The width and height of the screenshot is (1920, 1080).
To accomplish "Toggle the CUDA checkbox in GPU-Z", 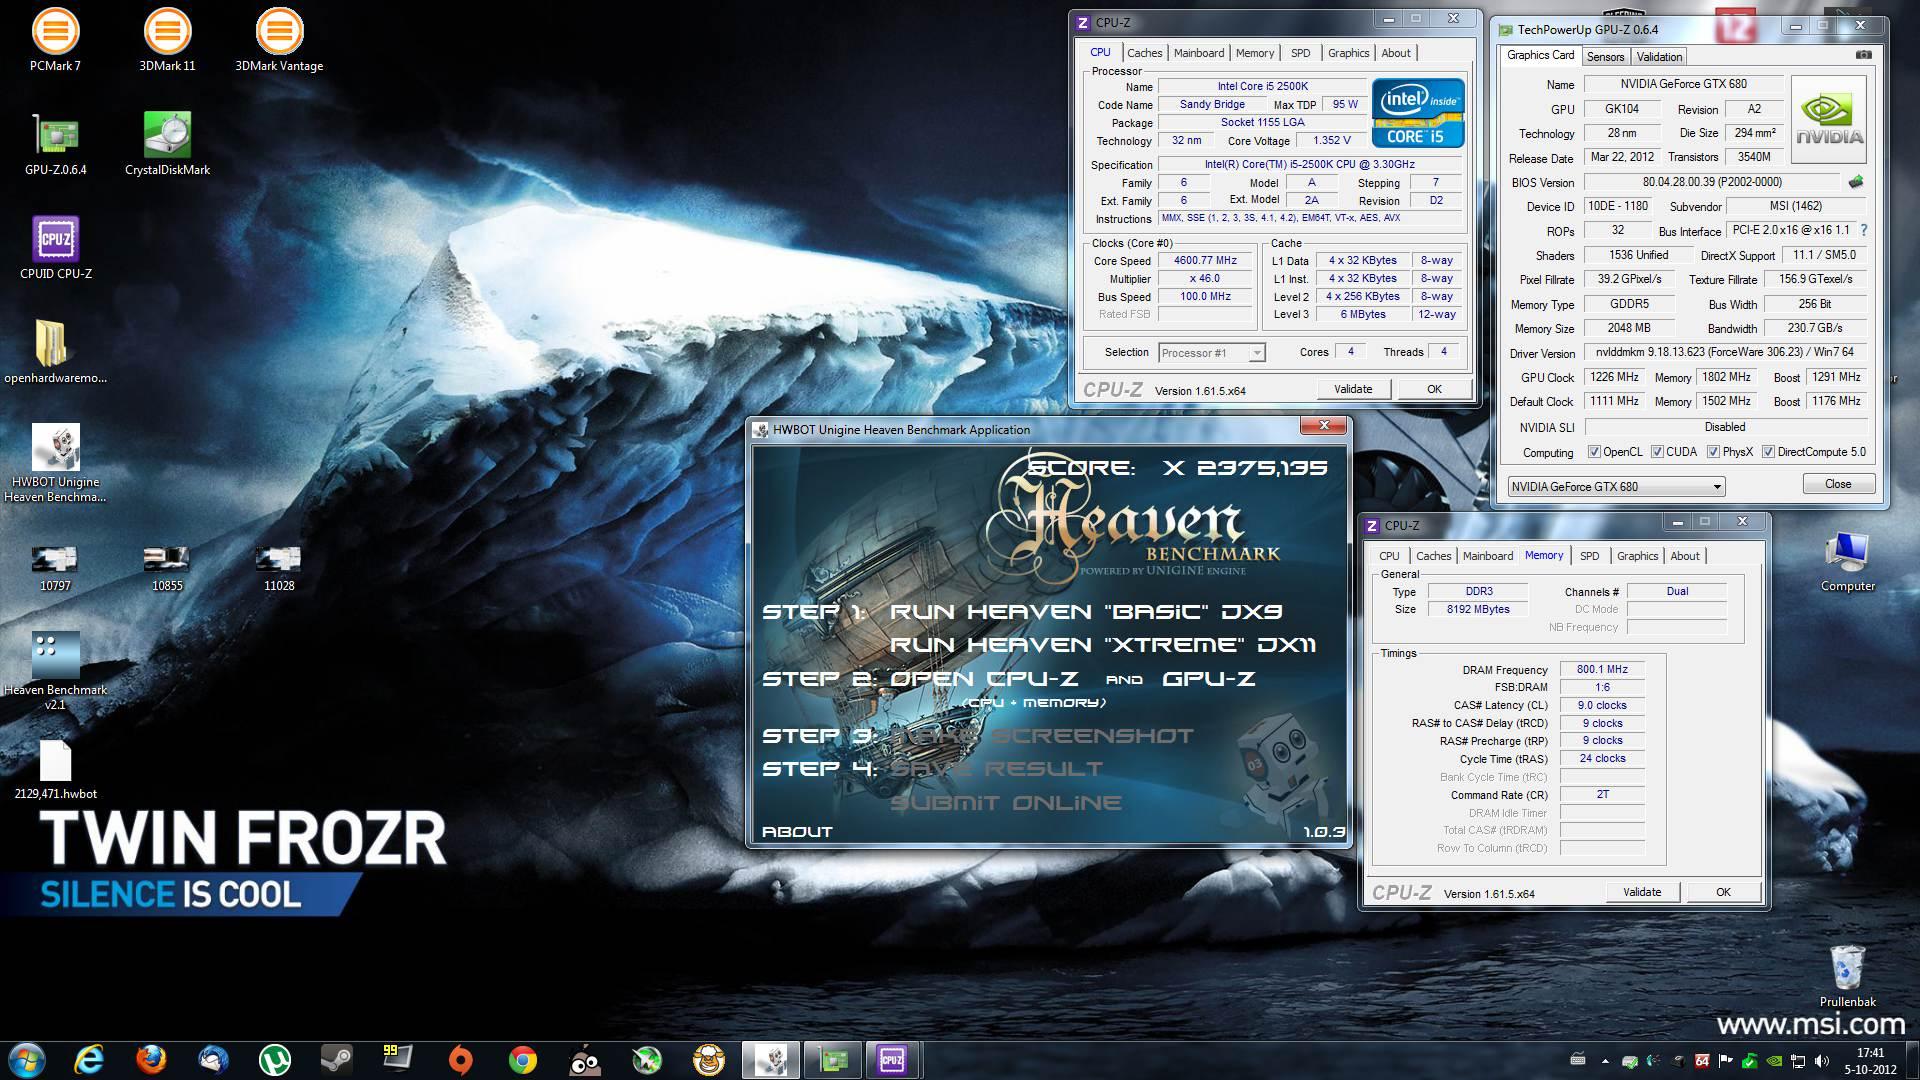I will coord(1657,452).
